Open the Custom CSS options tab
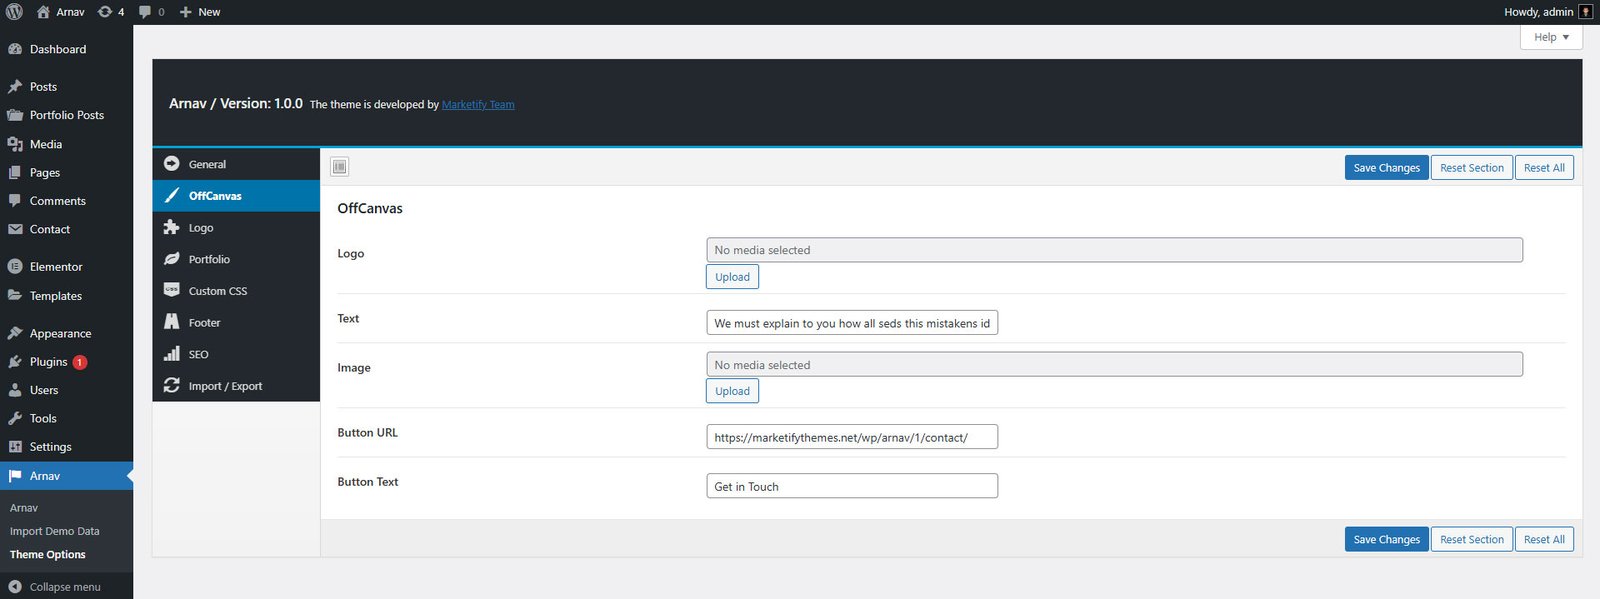The width and height of the screenshot is (1600, 599). [x=217, y=291]
